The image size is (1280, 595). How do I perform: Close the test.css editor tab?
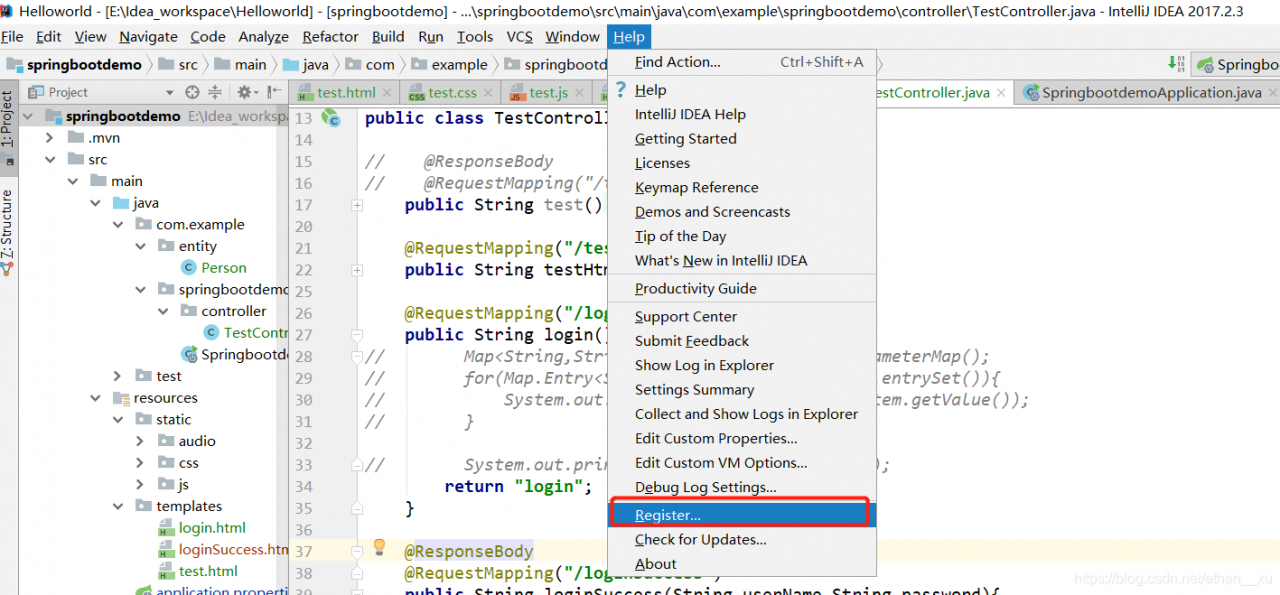[488, 93]
